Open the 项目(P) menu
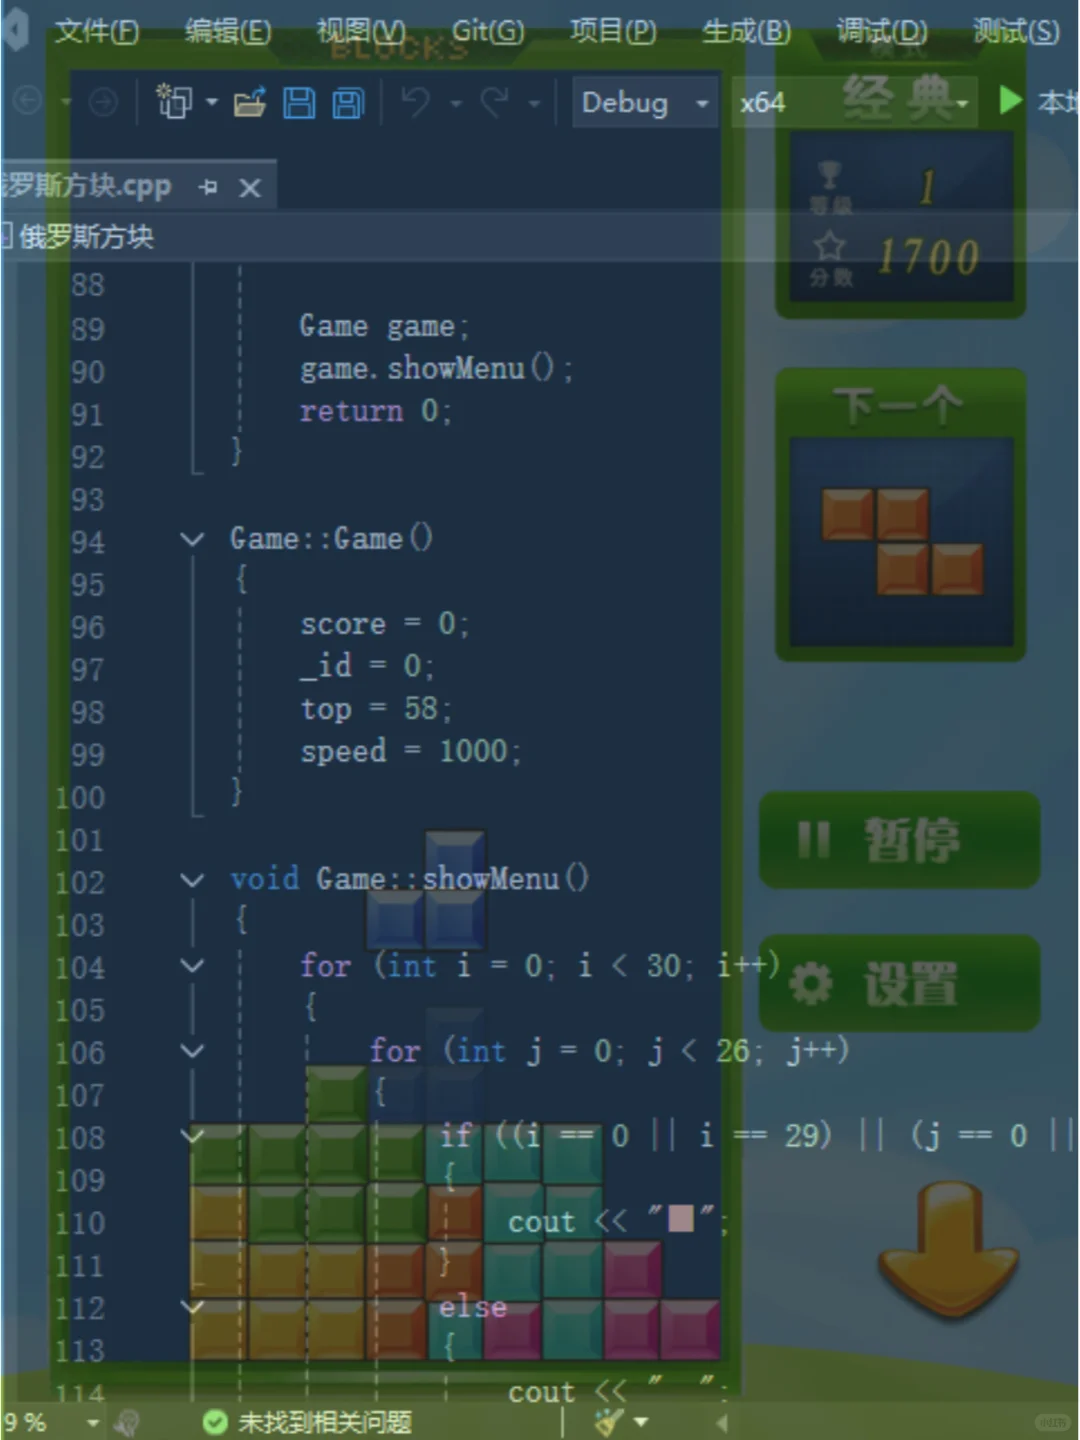 [613, 32]
